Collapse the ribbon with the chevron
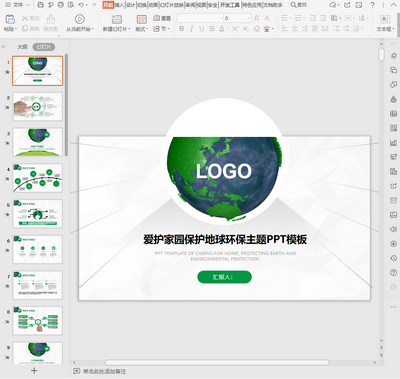This screenshot has width=400, height=379. (394, 5)
